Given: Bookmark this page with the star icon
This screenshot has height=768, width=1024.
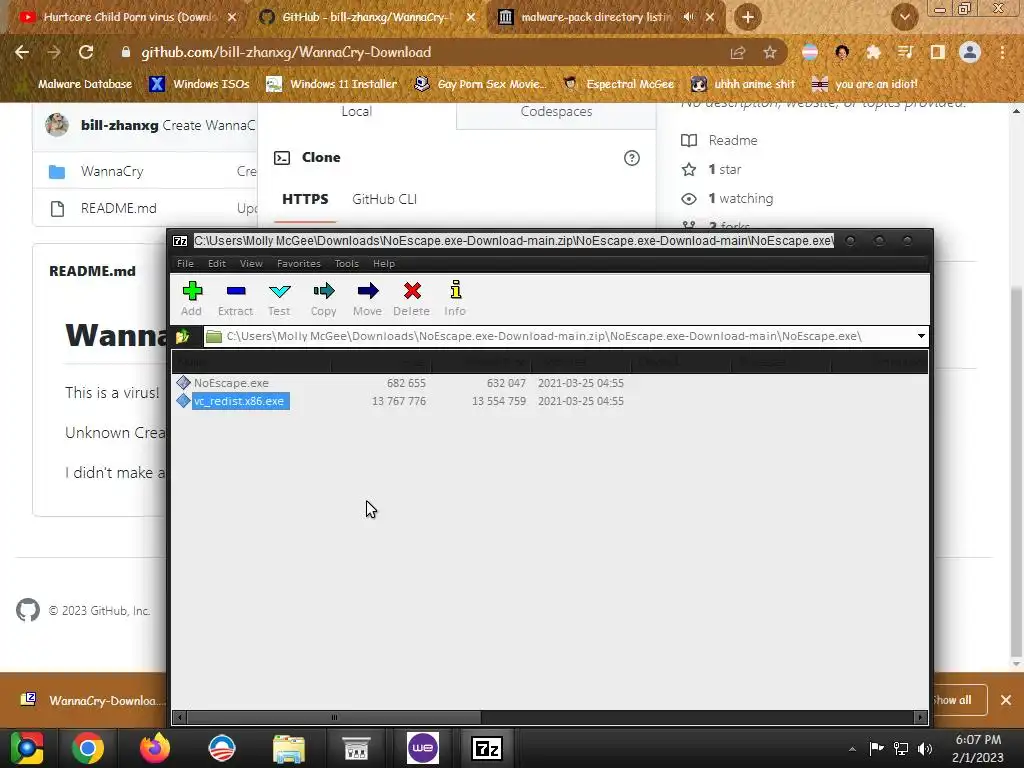Looking at the screenshot, I should pos(770,53).
